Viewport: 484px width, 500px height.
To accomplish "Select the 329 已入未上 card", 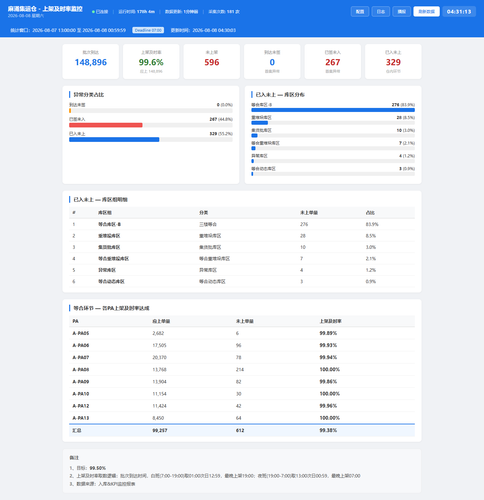I will coord(393,62).
